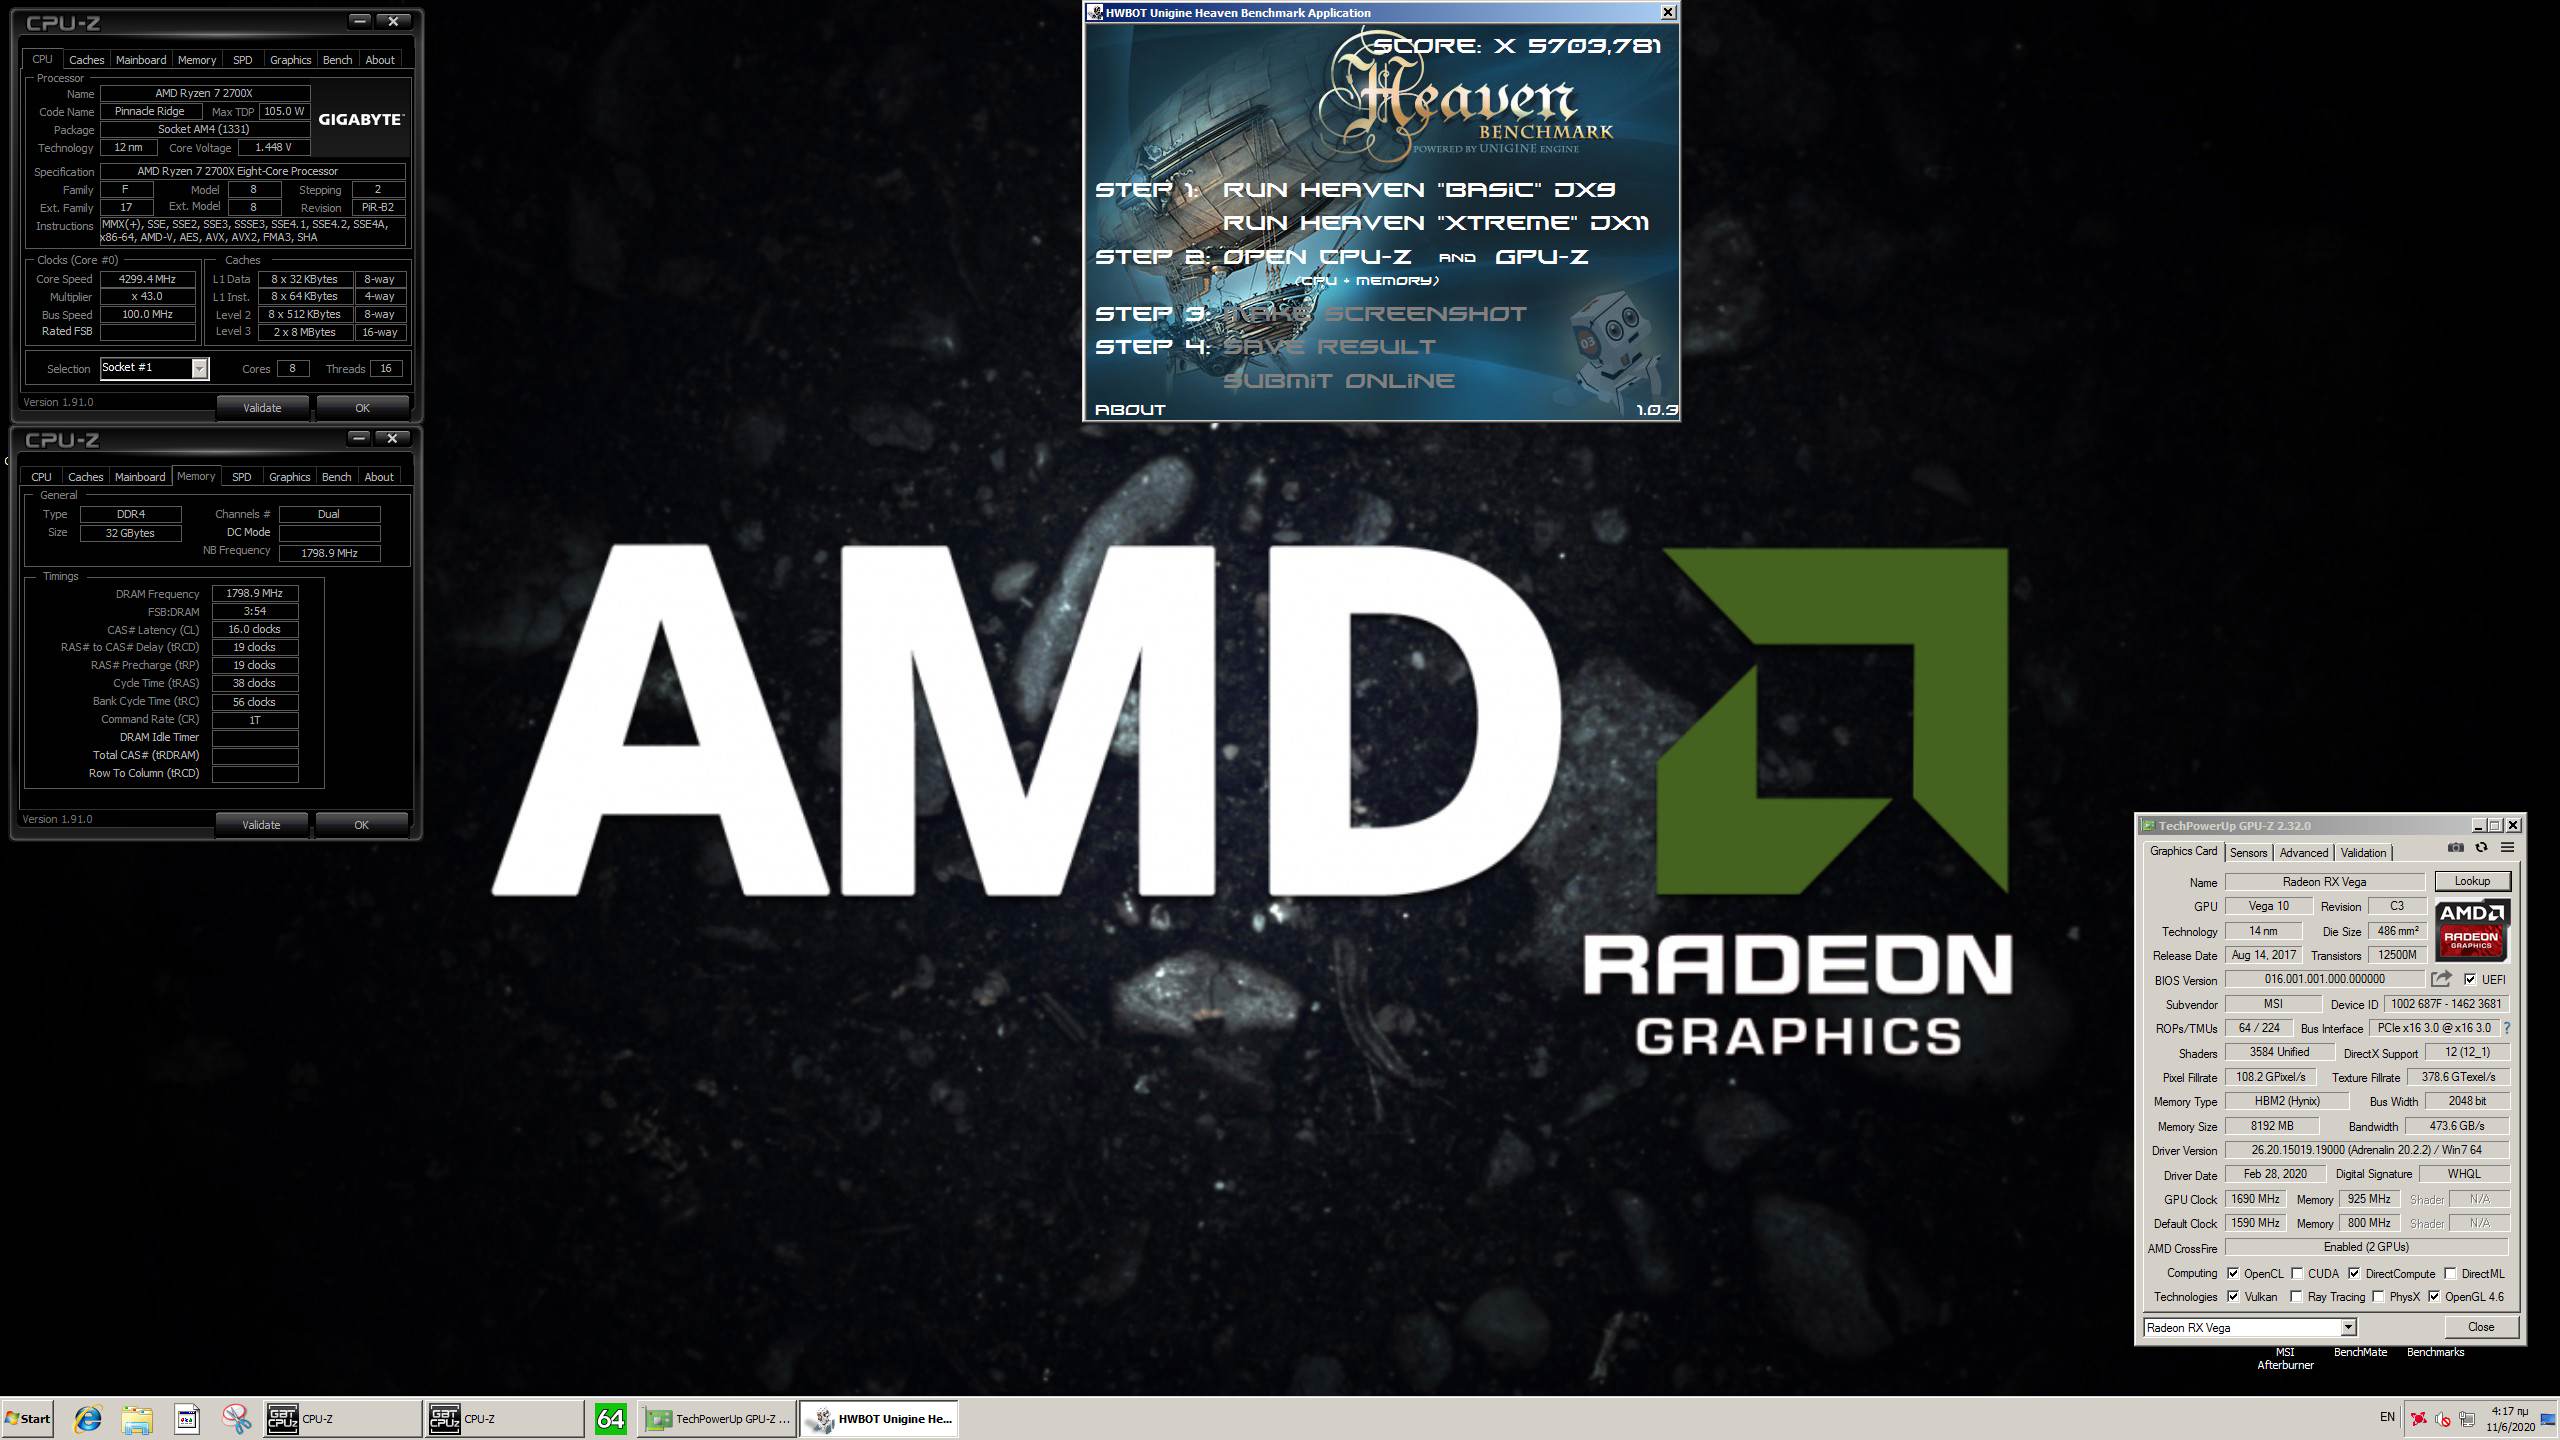Close the HWBOT Unigine Heaven window
The height and width of the screenshot is (1440, 2560).
pyautogui.click(x=1668, y=12)
